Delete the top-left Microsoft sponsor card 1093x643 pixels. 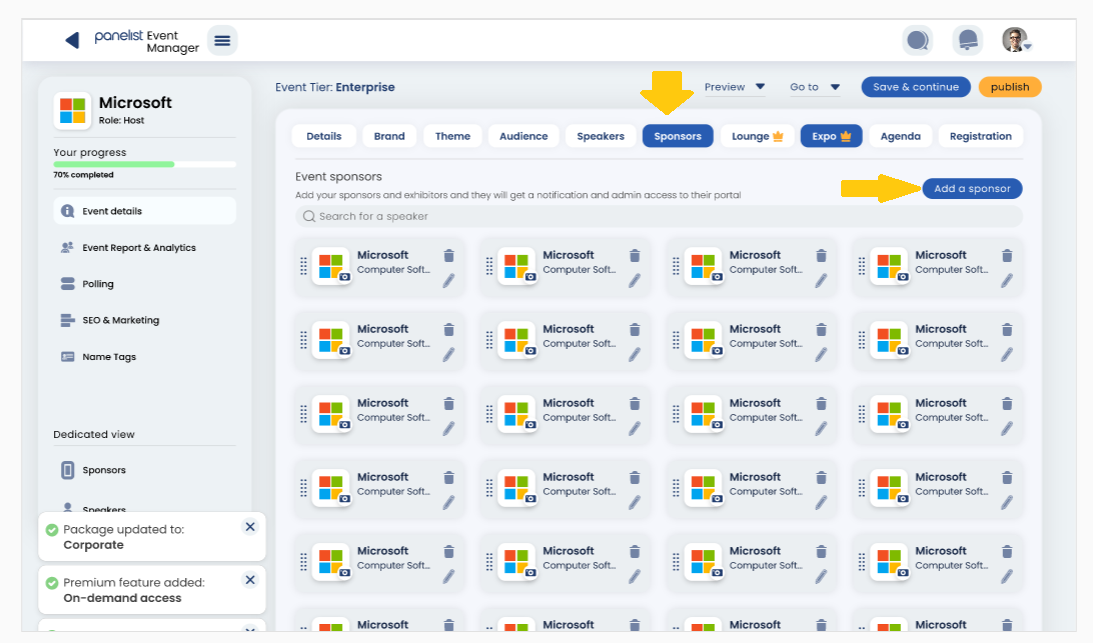(449, 256)
